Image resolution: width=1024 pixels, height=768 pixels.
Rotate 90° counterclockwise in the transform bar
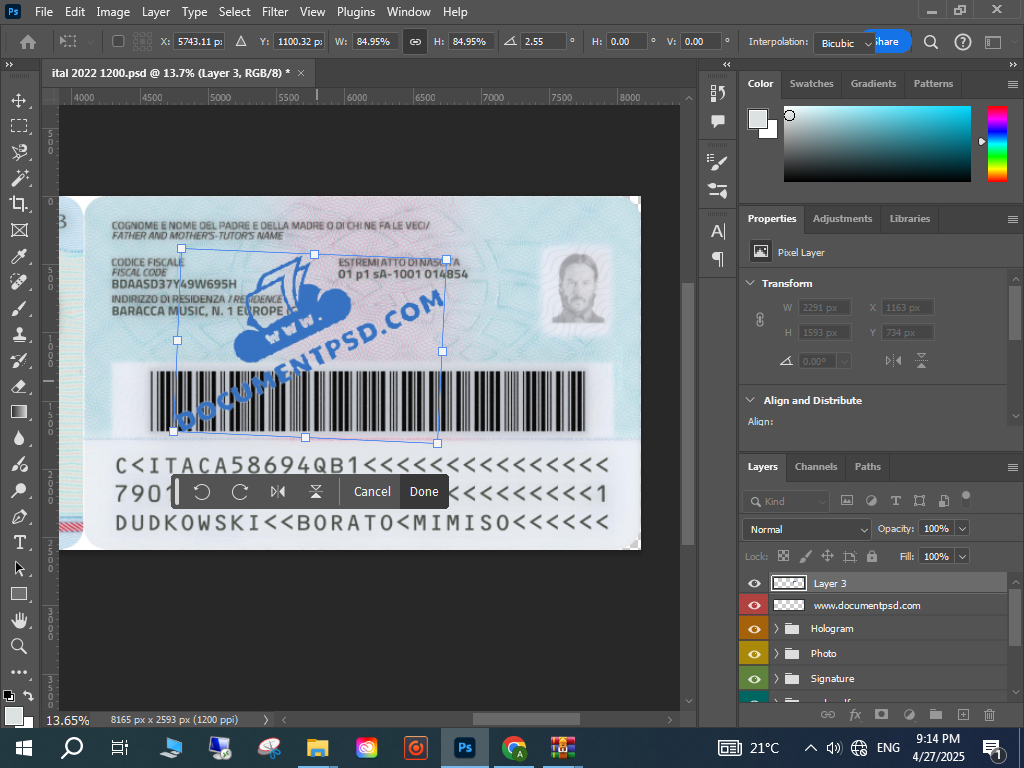click(202, 492)
